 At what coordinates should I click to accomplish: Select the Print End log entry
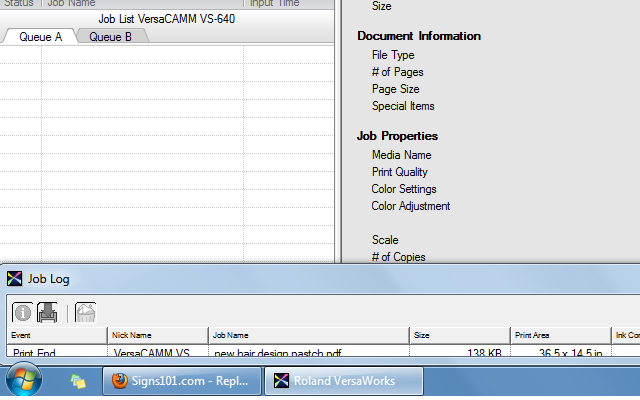[x=34, y=353]
